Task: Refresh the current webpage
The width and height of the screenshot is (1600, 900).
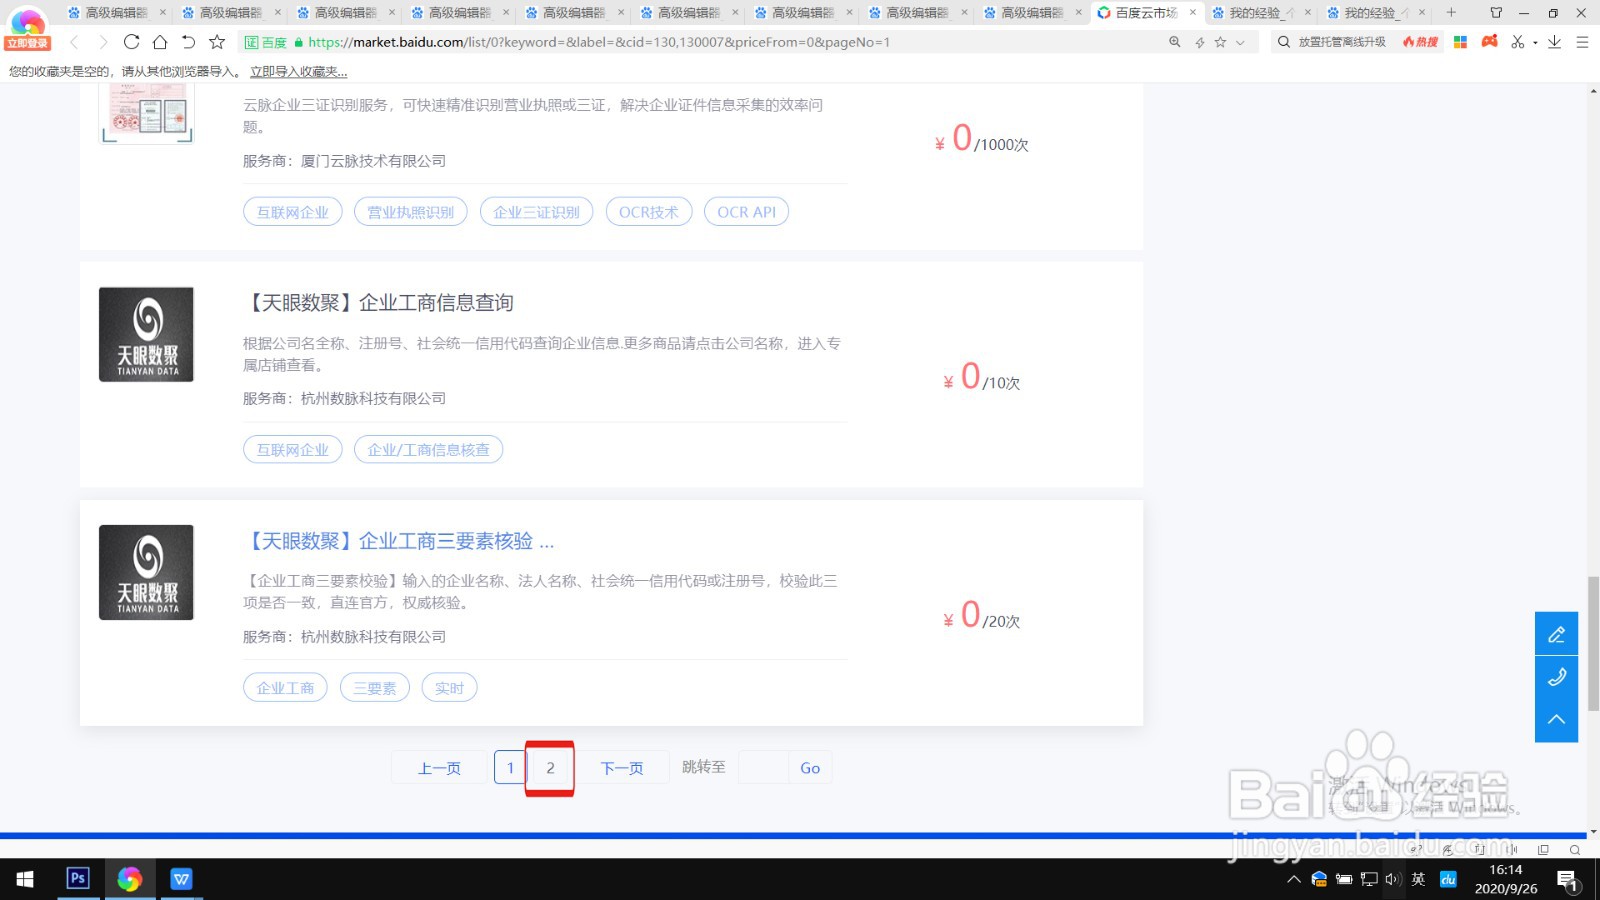Action: [131, 42]
